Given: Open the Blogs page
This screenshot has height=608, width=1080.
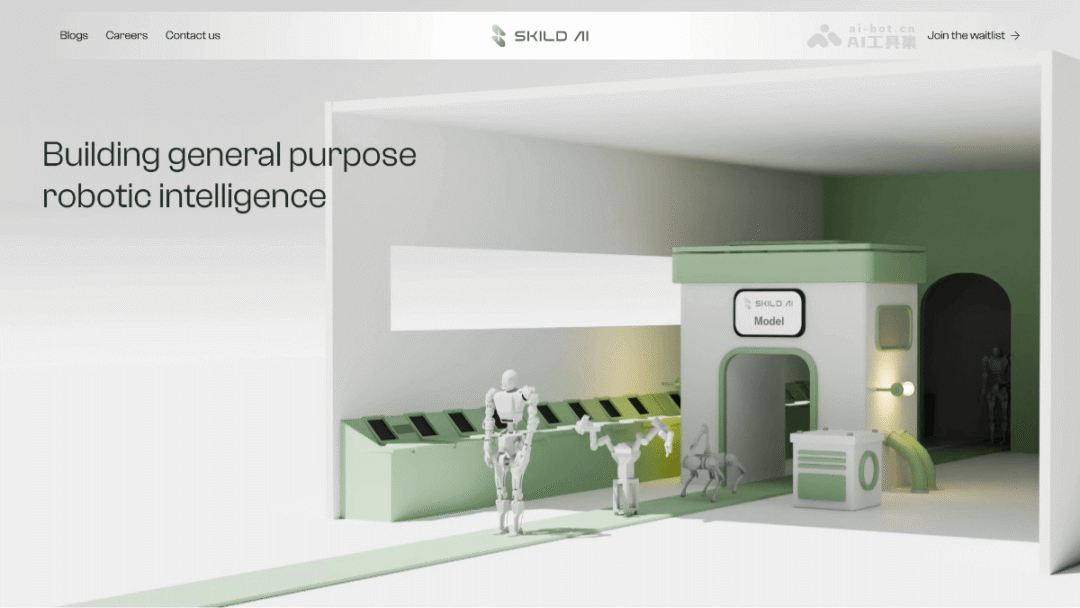Looking at the screenshot, I should 74,36.
